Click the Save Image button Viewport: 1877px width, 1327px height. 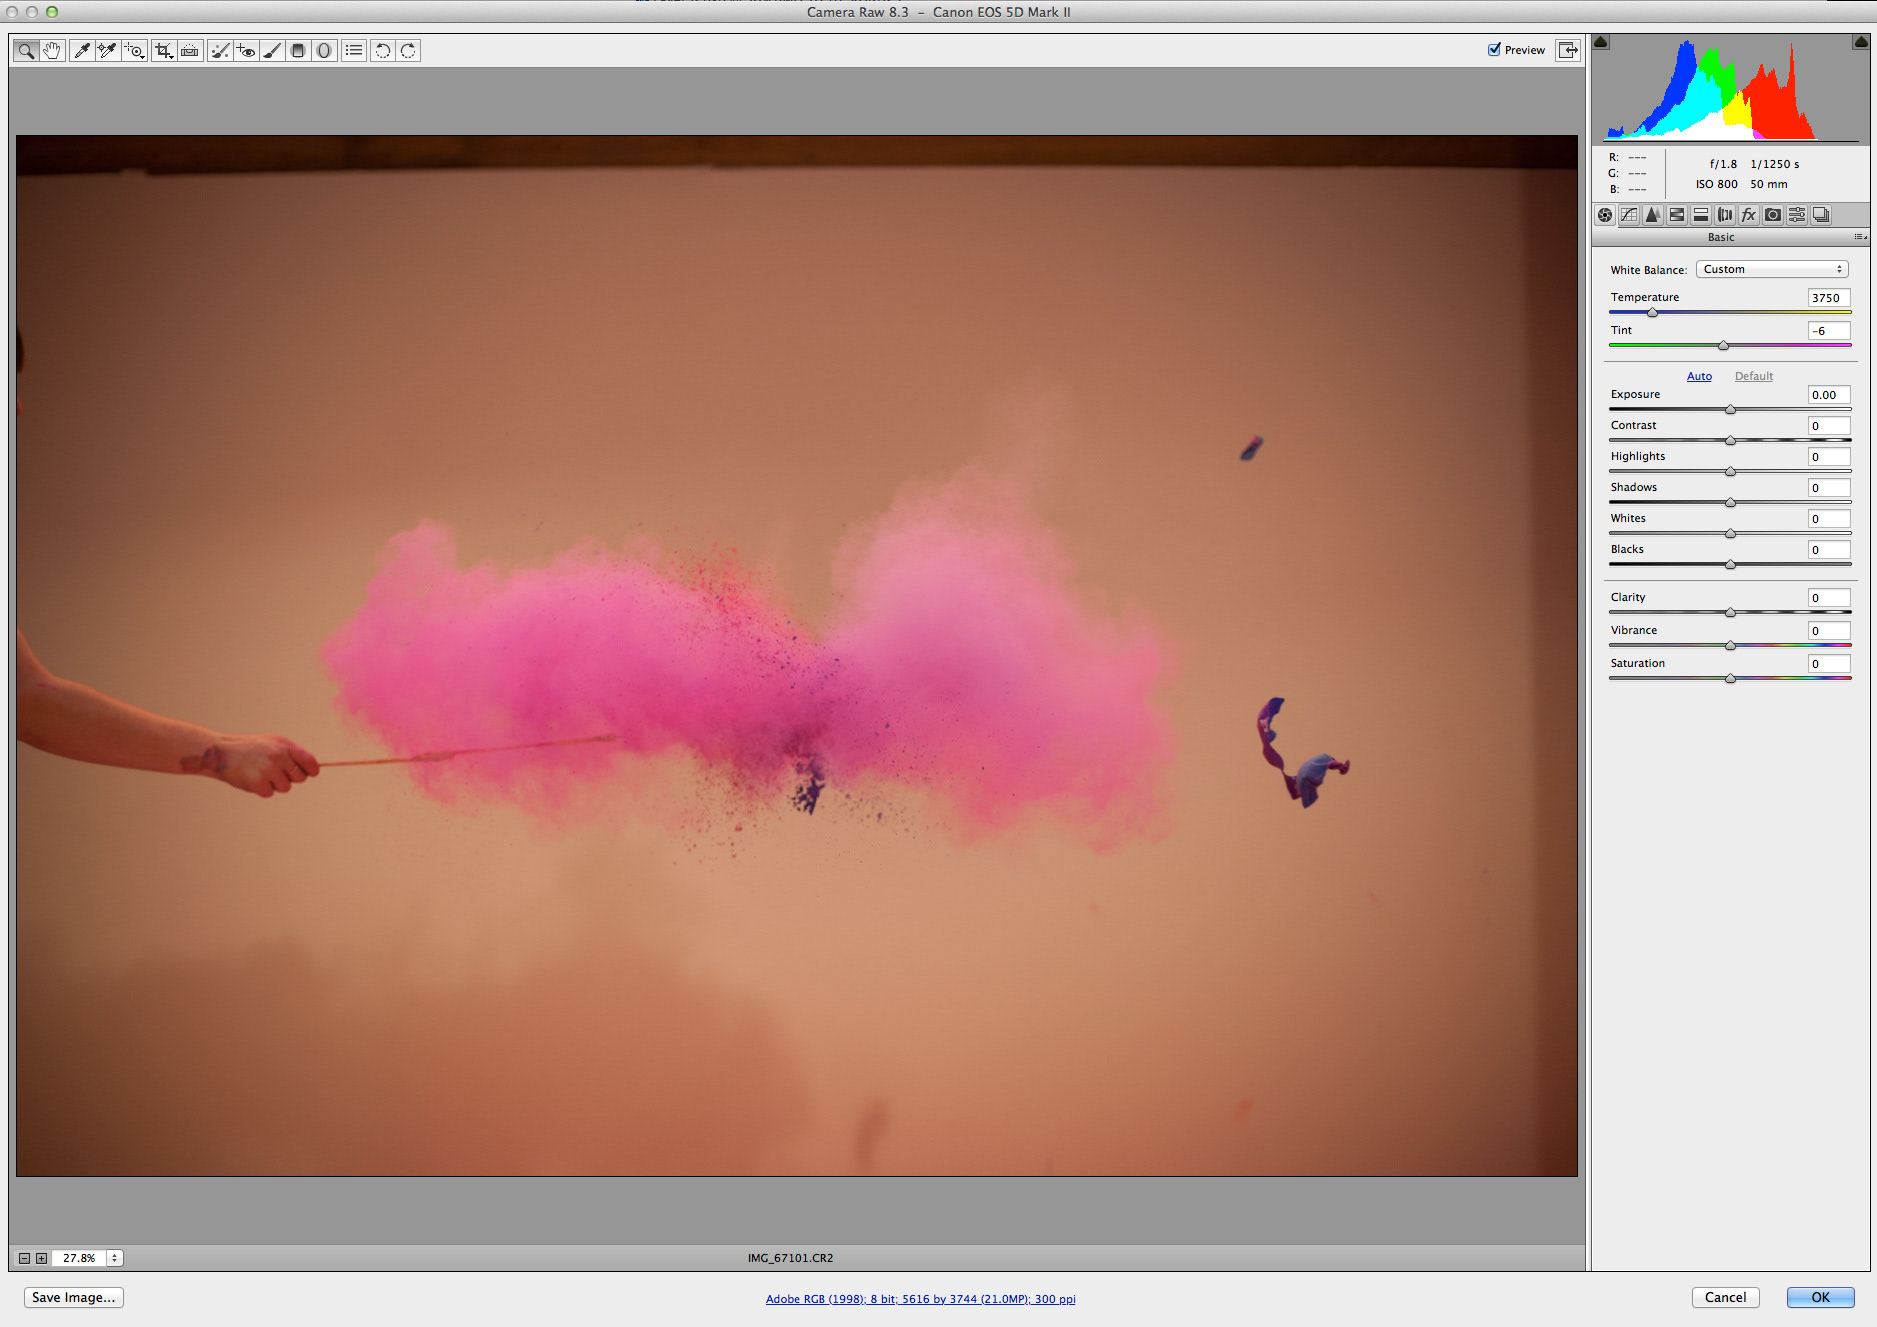pyautogui.click(x=73, y=1297)
